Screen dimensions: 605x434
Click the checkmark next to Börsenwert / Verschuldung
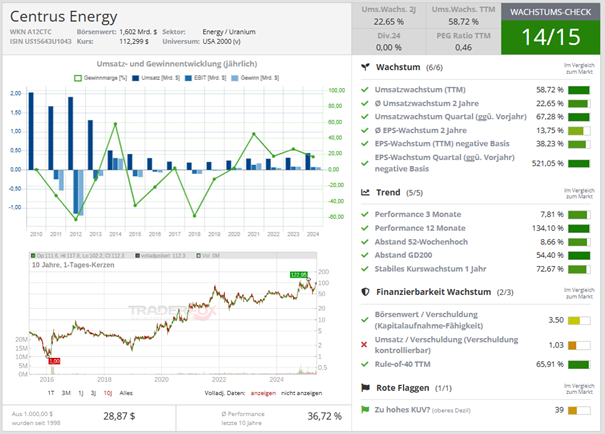pos(365,320)
